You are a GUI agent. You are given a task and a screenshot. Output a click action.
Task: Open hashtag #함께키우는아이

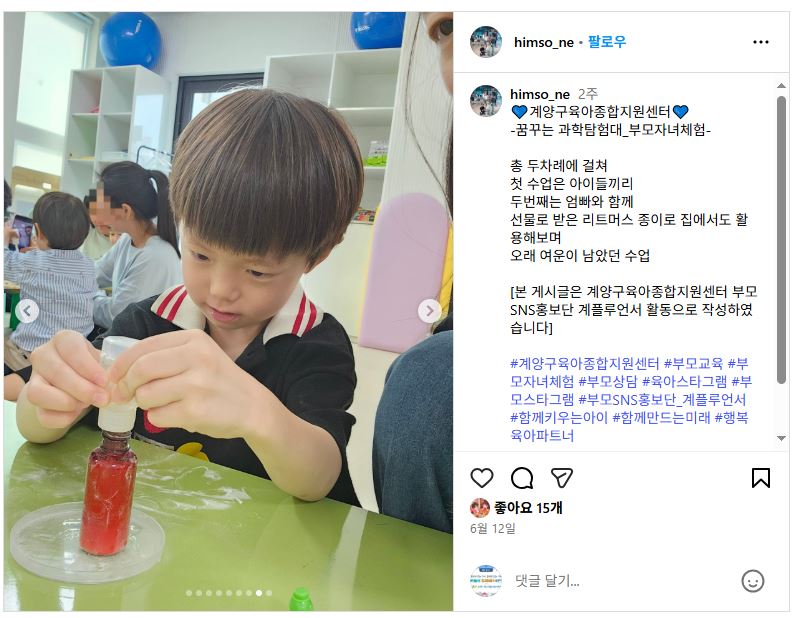pos(558,418)
